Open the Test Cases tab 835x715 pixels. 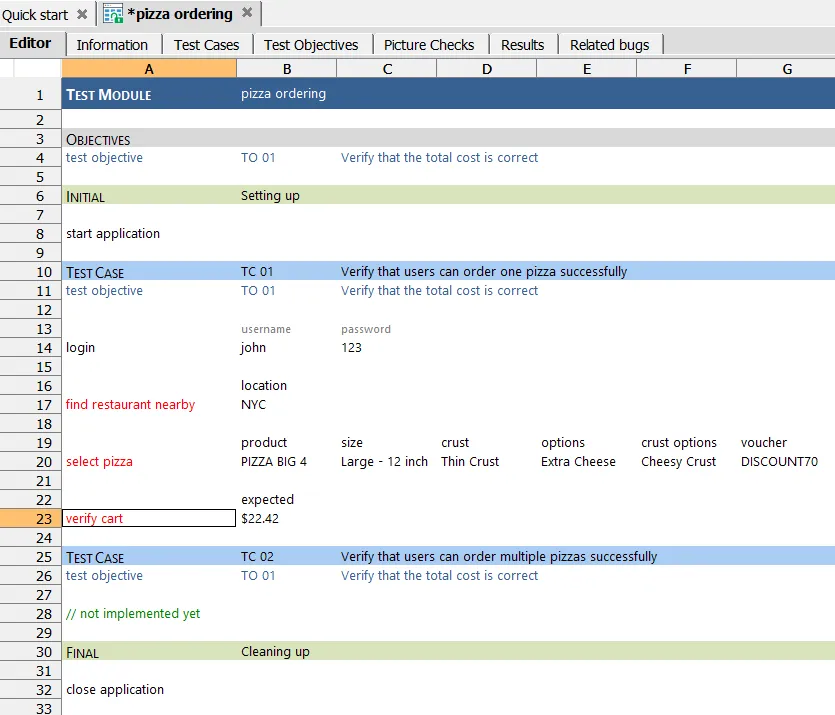(206, 44)
